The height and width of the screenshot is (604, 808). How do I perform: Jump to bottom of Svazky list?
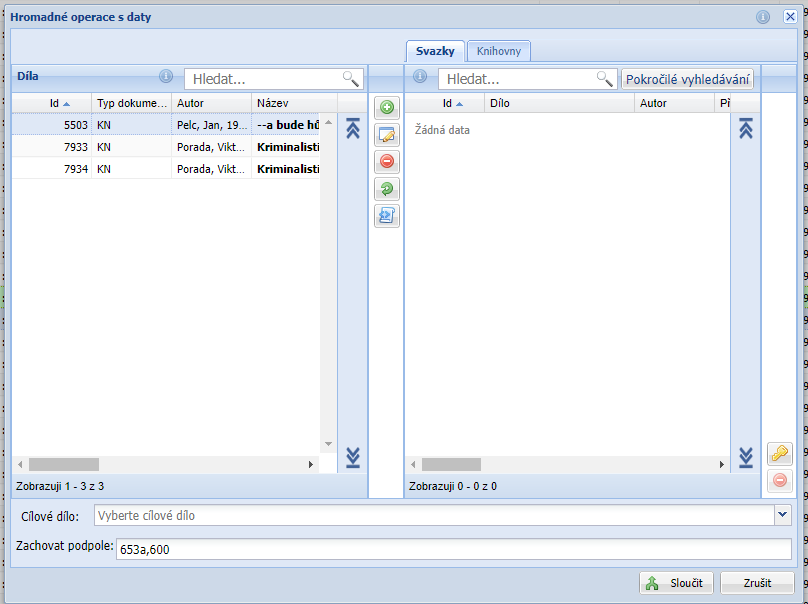tap(745, 457)
